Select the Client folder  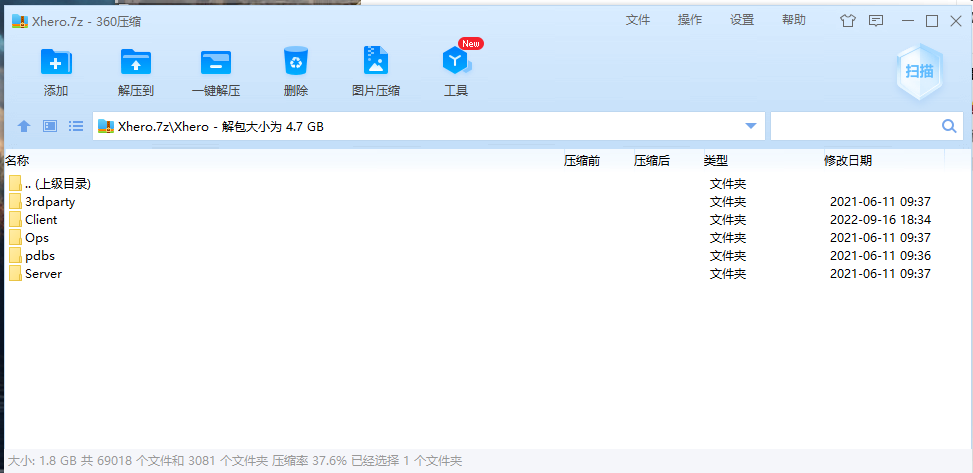click(x=41, y=220)
